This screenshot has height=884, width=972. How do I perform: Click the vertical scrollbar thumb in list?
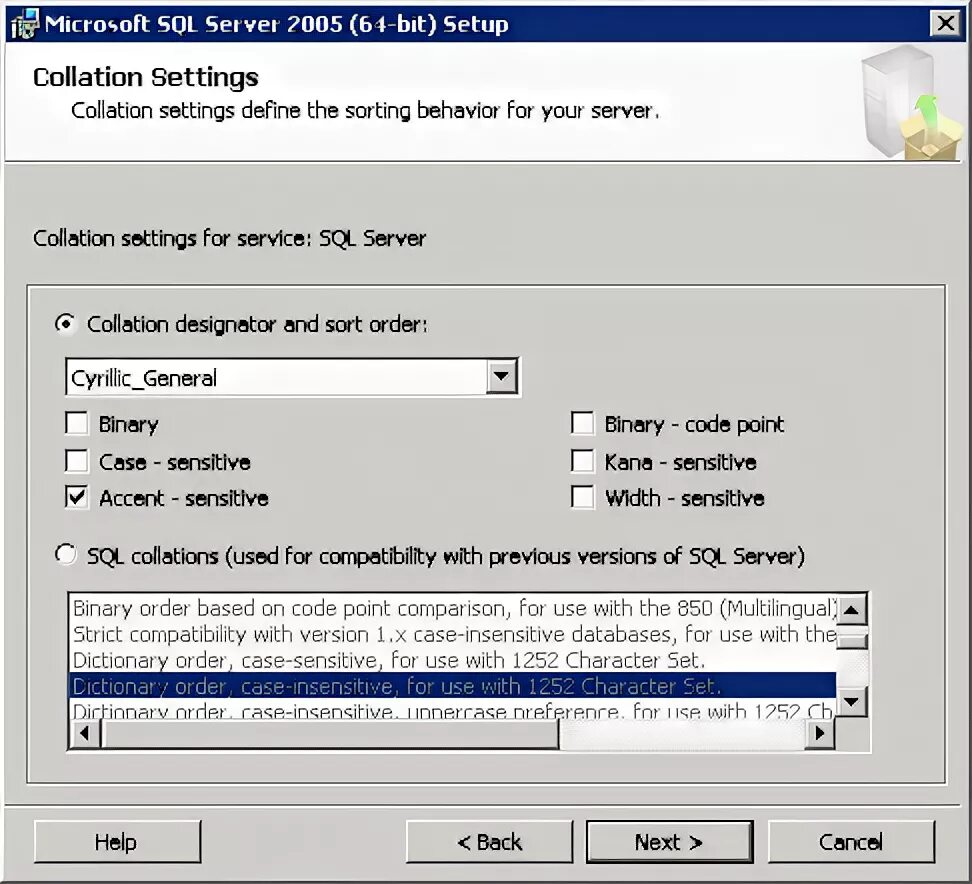click(852, 640)
